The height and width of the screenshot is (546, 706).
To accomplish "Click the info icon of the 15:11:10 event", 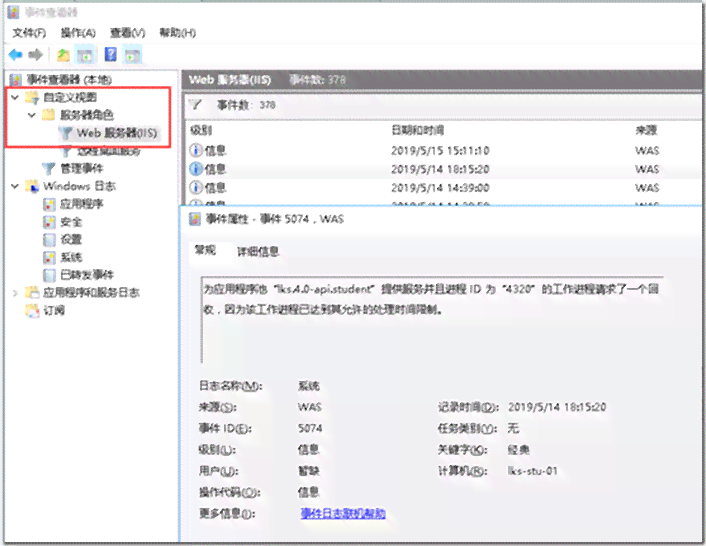I will tap(195, 150).
